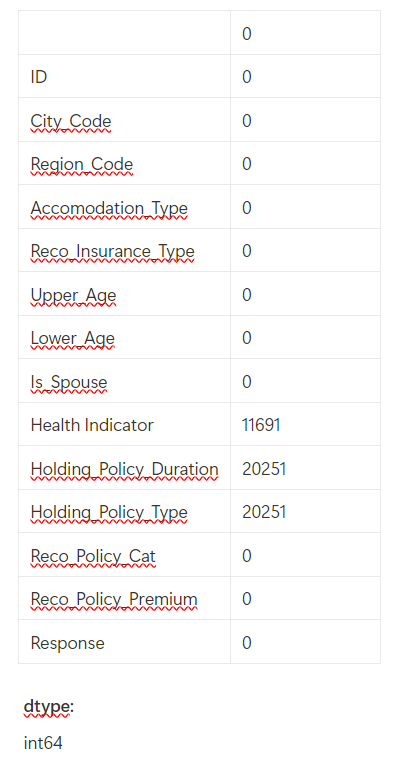Click the Reco_Insurance_Type label
The height and width of the screenshot is (762, 397).
click(112, 251)
